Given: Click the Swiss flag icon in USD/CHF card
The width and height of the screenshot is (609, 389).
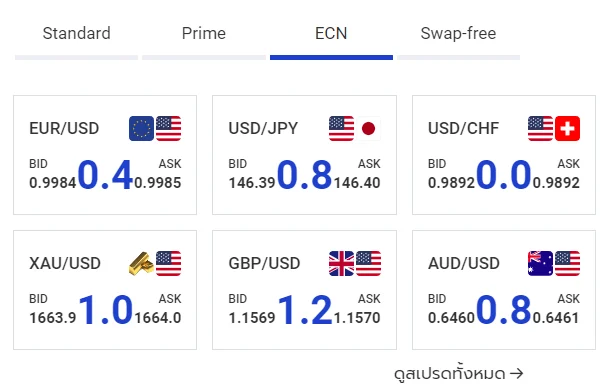Looking at the screenshot, I should pos(567,129).
